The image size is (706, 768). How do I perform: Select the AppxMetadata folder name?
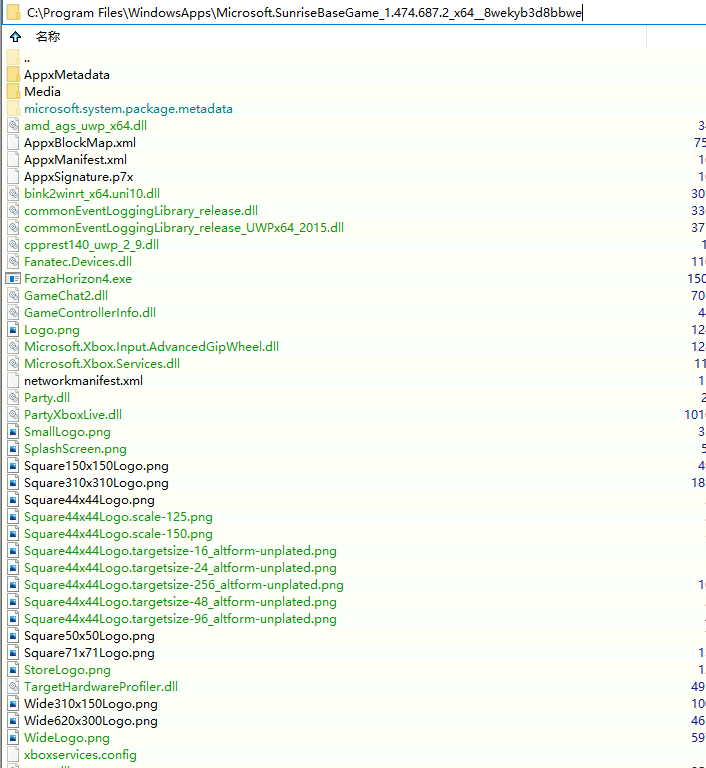tap(67, 75)
